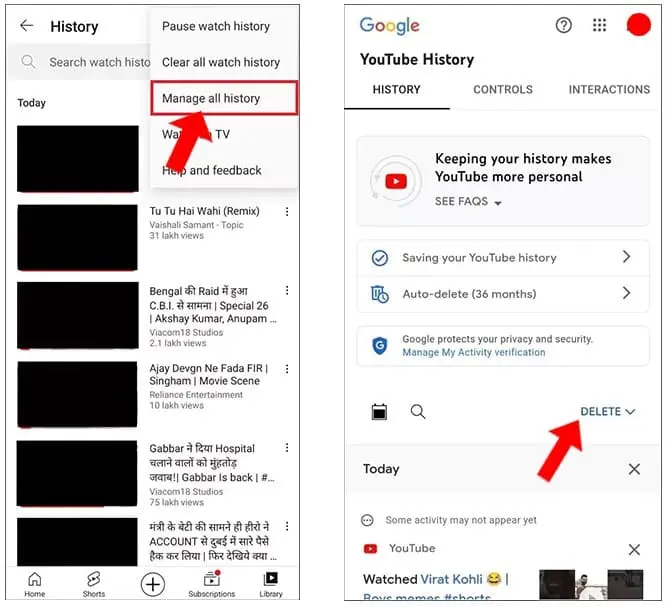Switch to the INTERACTIONS tab

pyautogui.click(x=609, y=90)
